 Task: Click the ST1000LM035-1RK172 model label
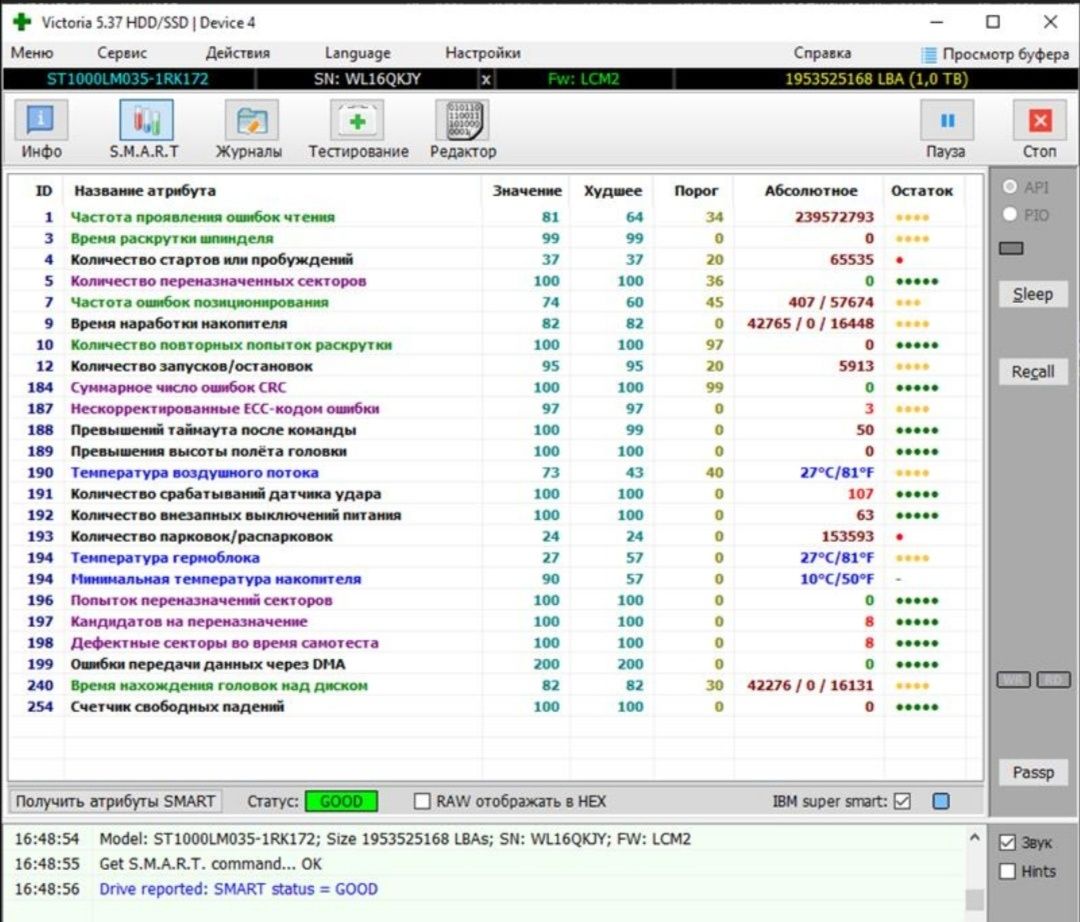point(127,79)
